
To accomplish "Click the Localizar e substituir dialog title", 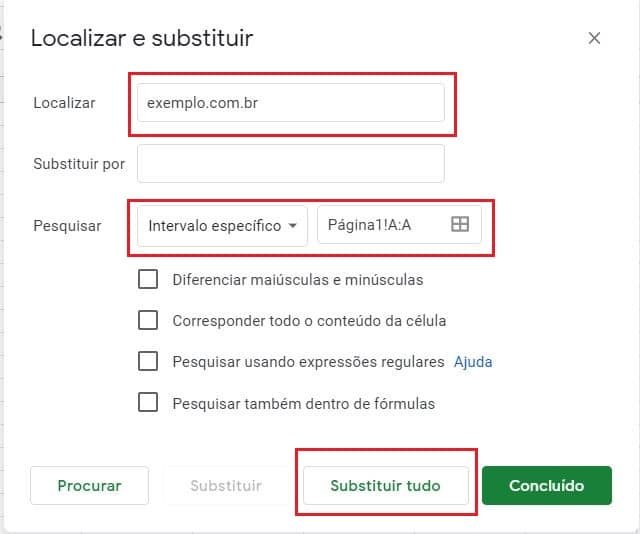I will click(142, 39).
